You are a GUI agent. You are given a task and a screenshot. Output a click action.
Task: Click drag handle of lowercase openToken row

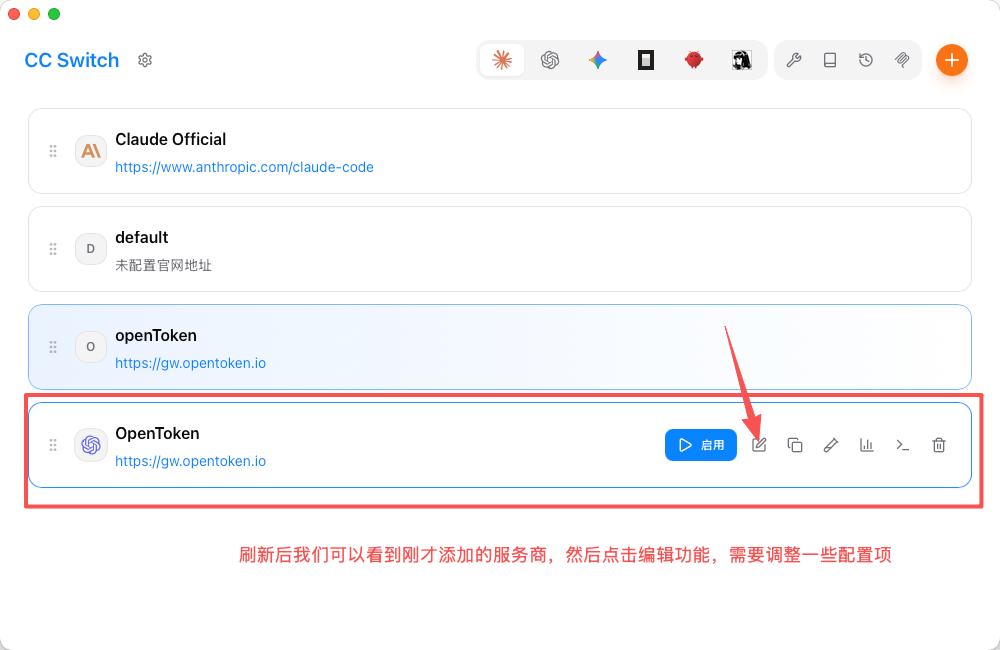pos(53,347)
